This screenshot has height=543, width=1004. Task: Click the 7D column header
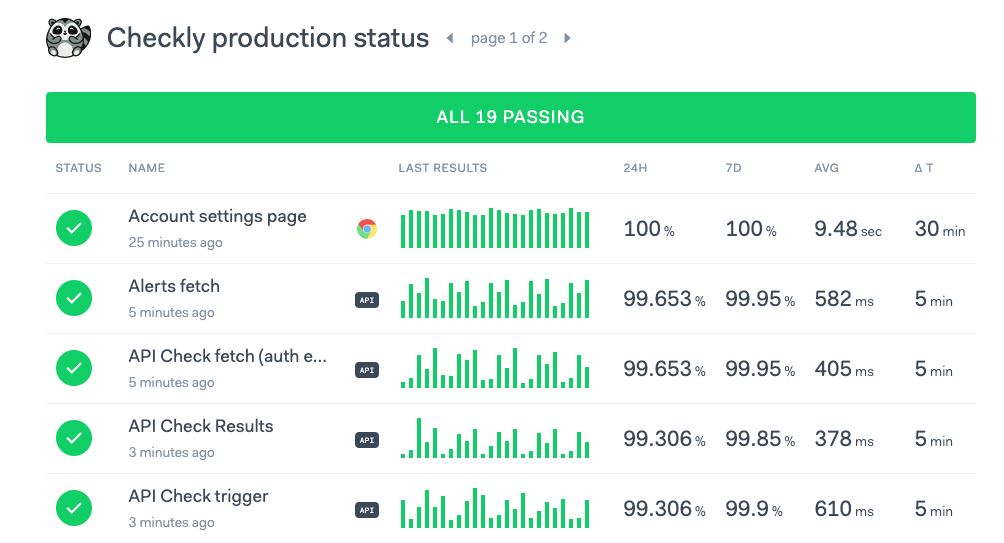click(x=735, y=168)
